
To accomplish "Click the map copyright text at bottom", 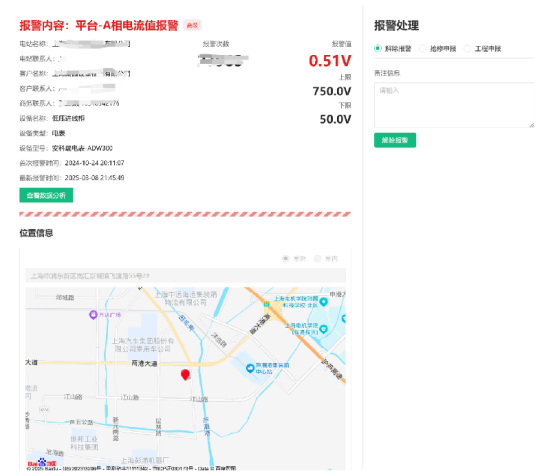I will pos(131,468).
